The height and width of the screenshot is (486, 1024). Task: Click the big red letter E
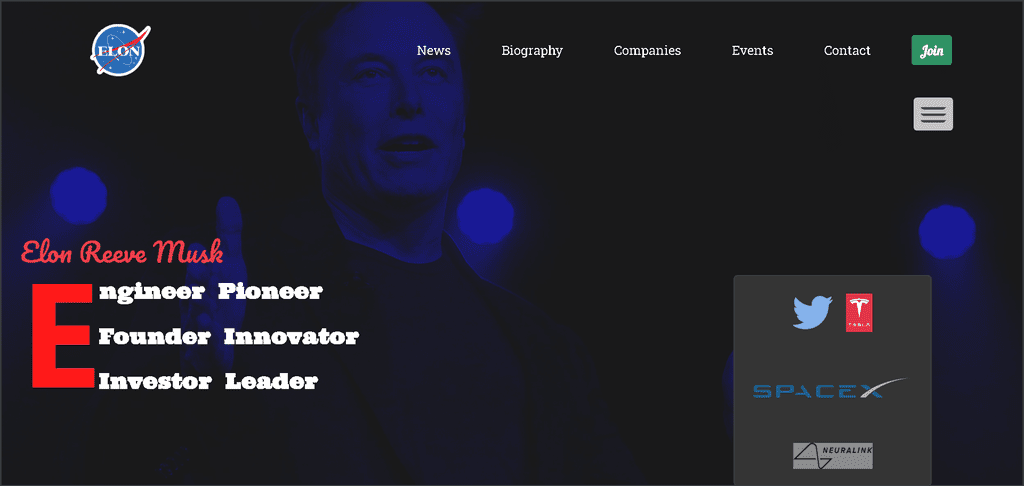pyautogui.click(x=63, y=336)
